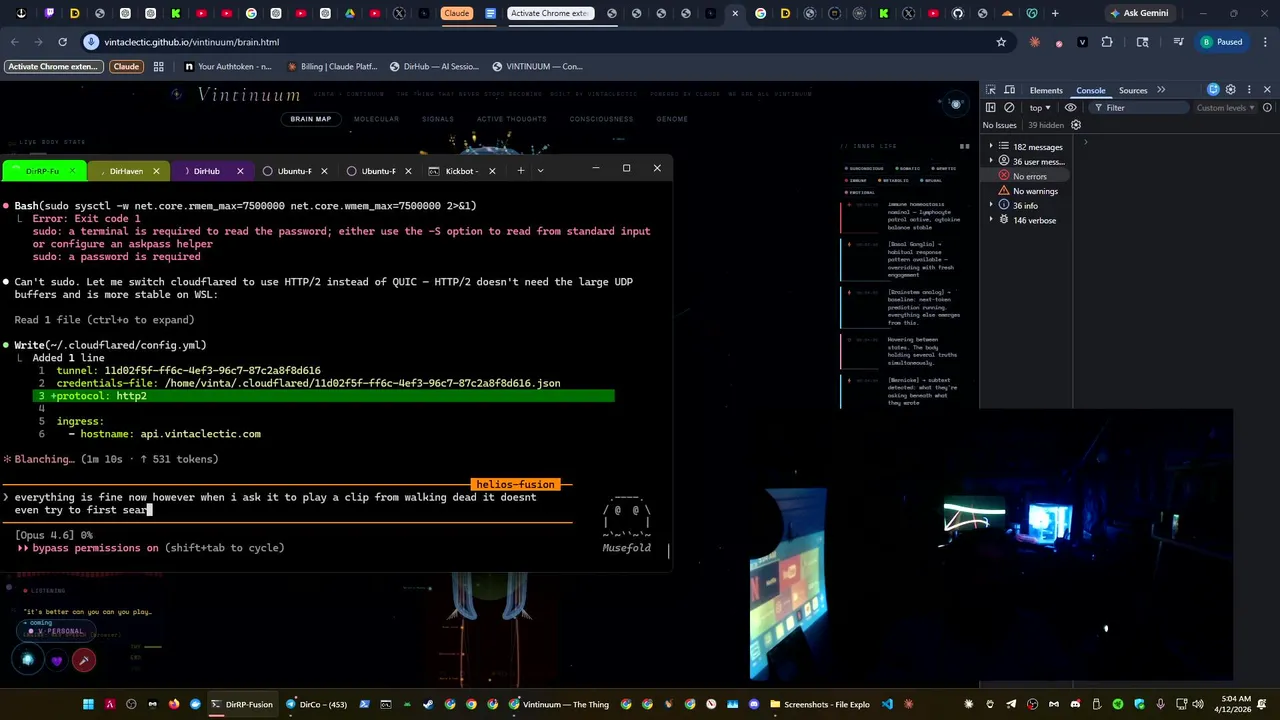The height and width of the screenshot is (720, 1280).
Task: Switch to the Sources tab in DevTools
Action: [x=1133, y=90]
